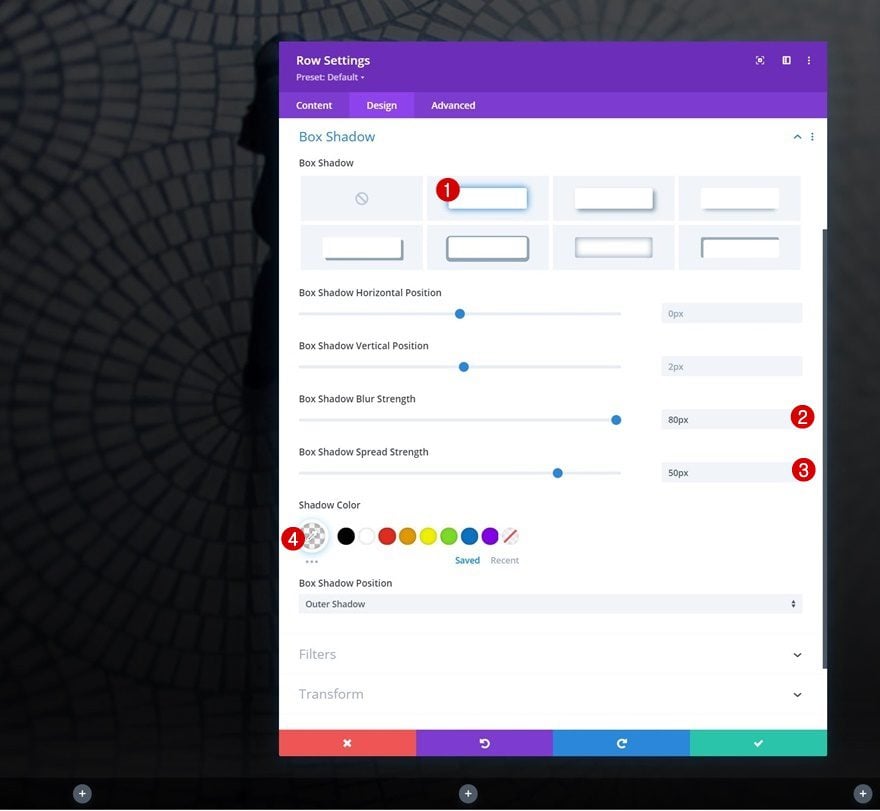Viewport: 880px width, 811px height.
Task: Choose preset with thick outline shadow
Action: tap(488, 248)
